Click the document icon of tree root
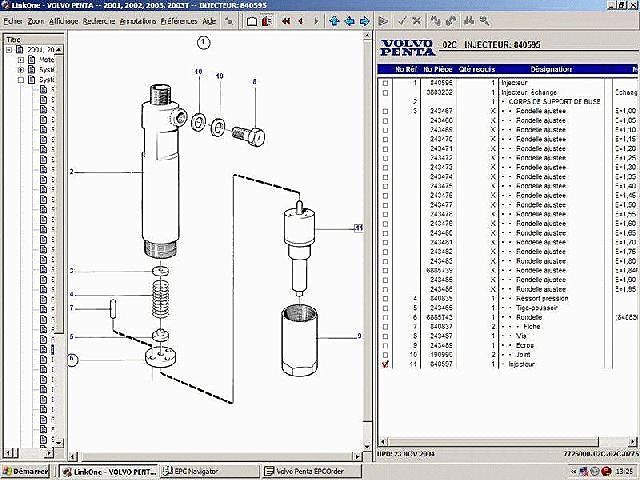640x480 pixels. tap(20, 50)
